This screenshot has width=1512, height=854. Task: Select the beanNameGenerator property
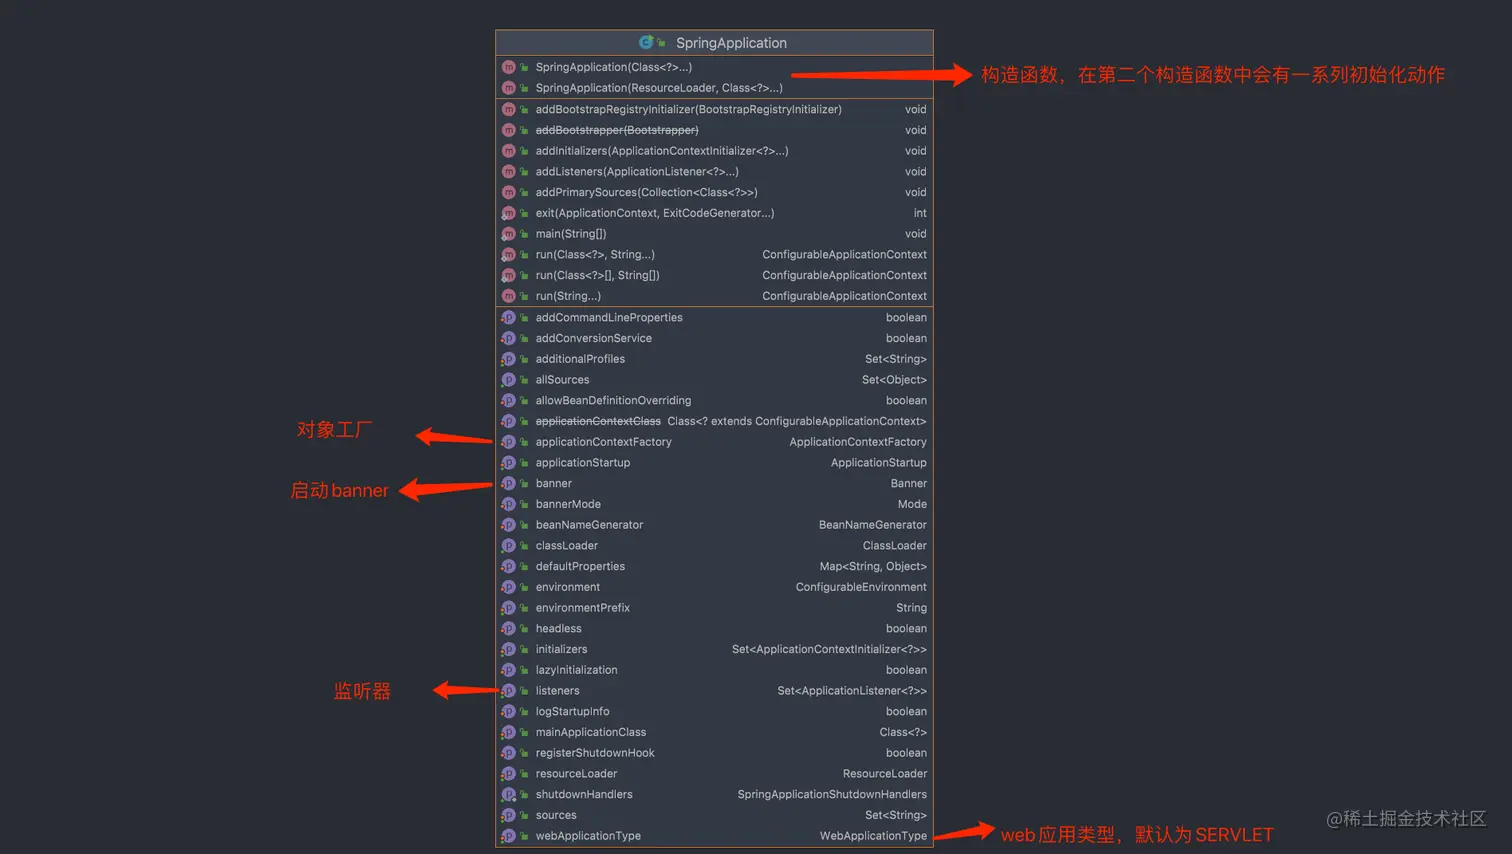click(x=714, y=525)
